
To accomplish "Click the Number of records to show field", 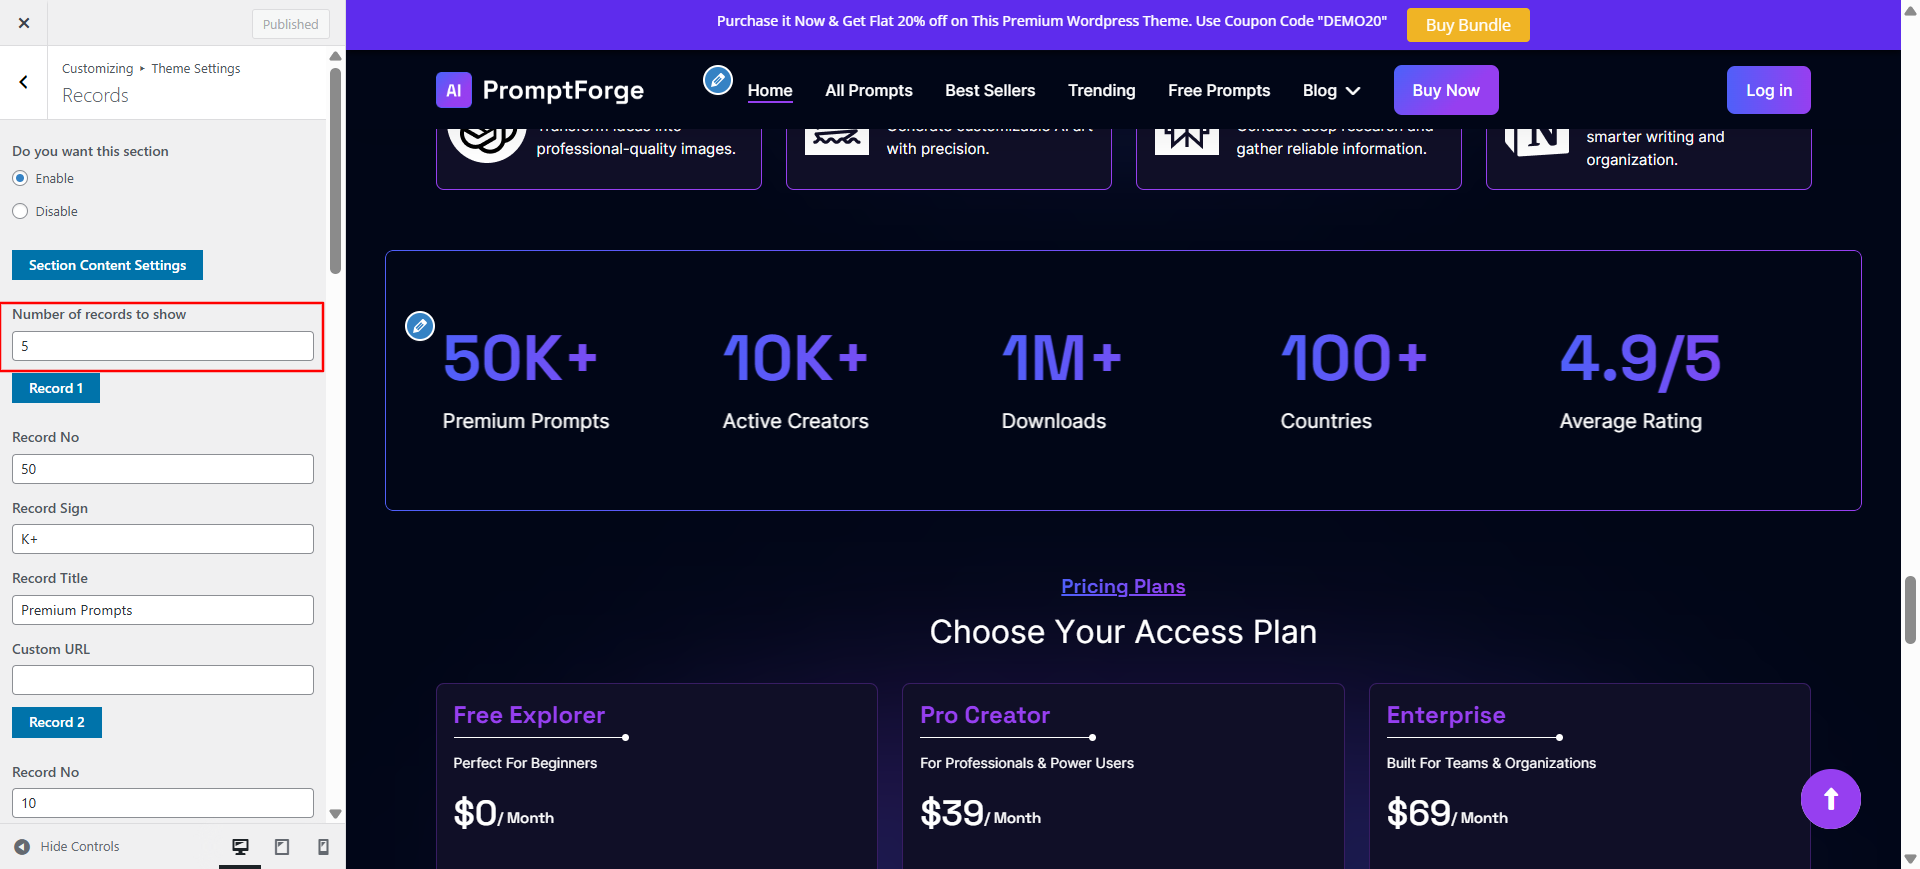I will coord(163,346).
